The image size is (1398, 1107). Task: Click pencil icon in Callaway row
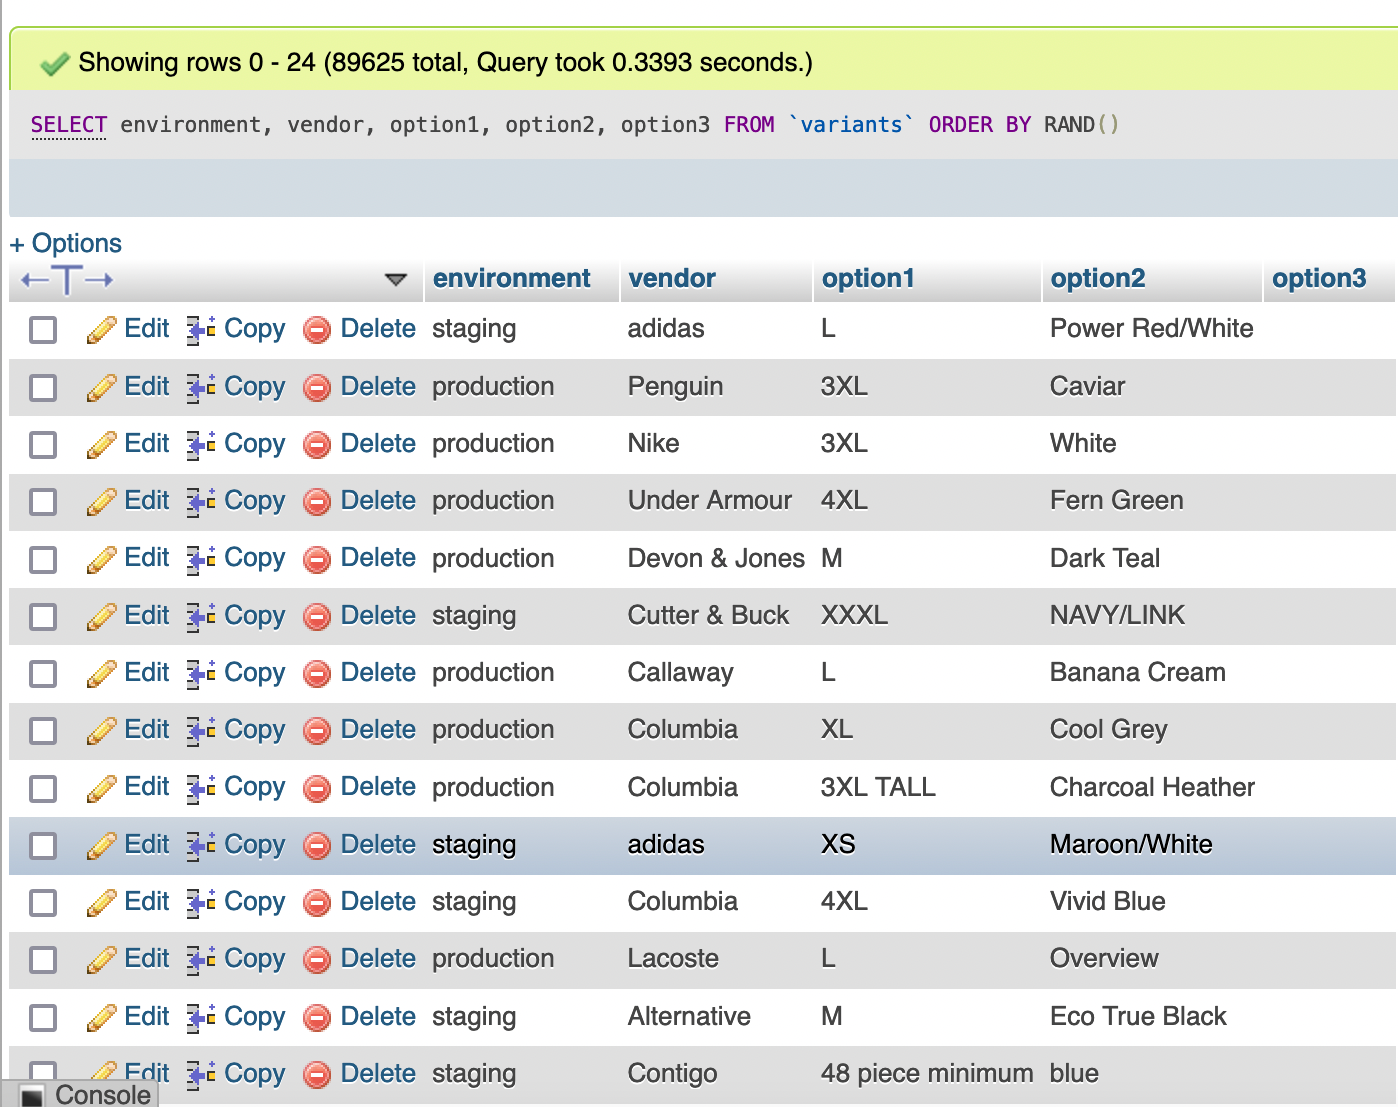click(101, 673)
